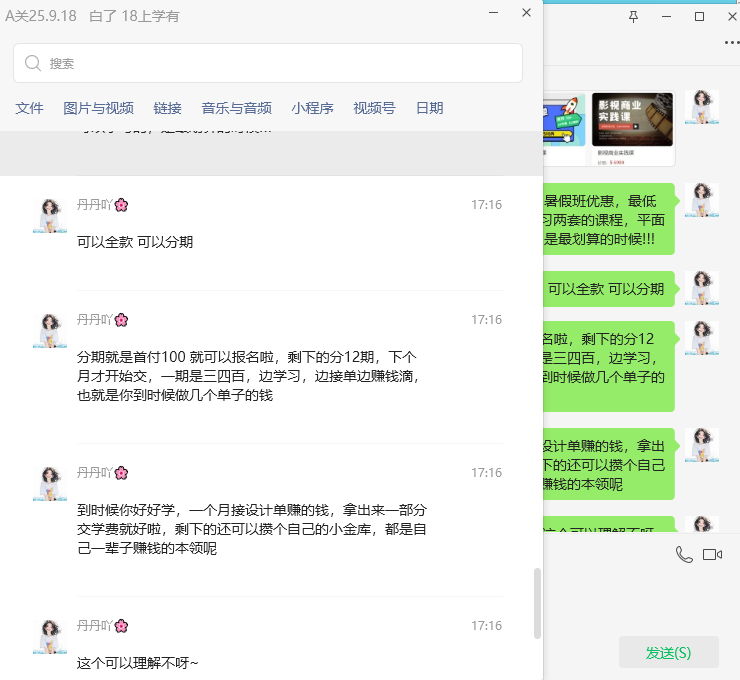Click the magnifier icon in the search box
Image resolution: width=740 pixels, height=680 pixels.
tap(33, 63)
